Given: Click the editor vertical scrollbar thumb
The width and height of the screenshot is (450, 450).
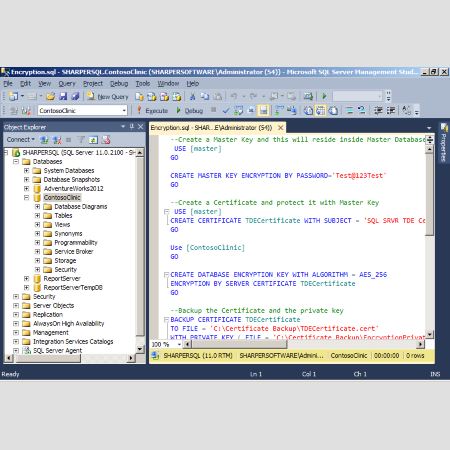Looking at the screenshot, I should pos(430,195).
